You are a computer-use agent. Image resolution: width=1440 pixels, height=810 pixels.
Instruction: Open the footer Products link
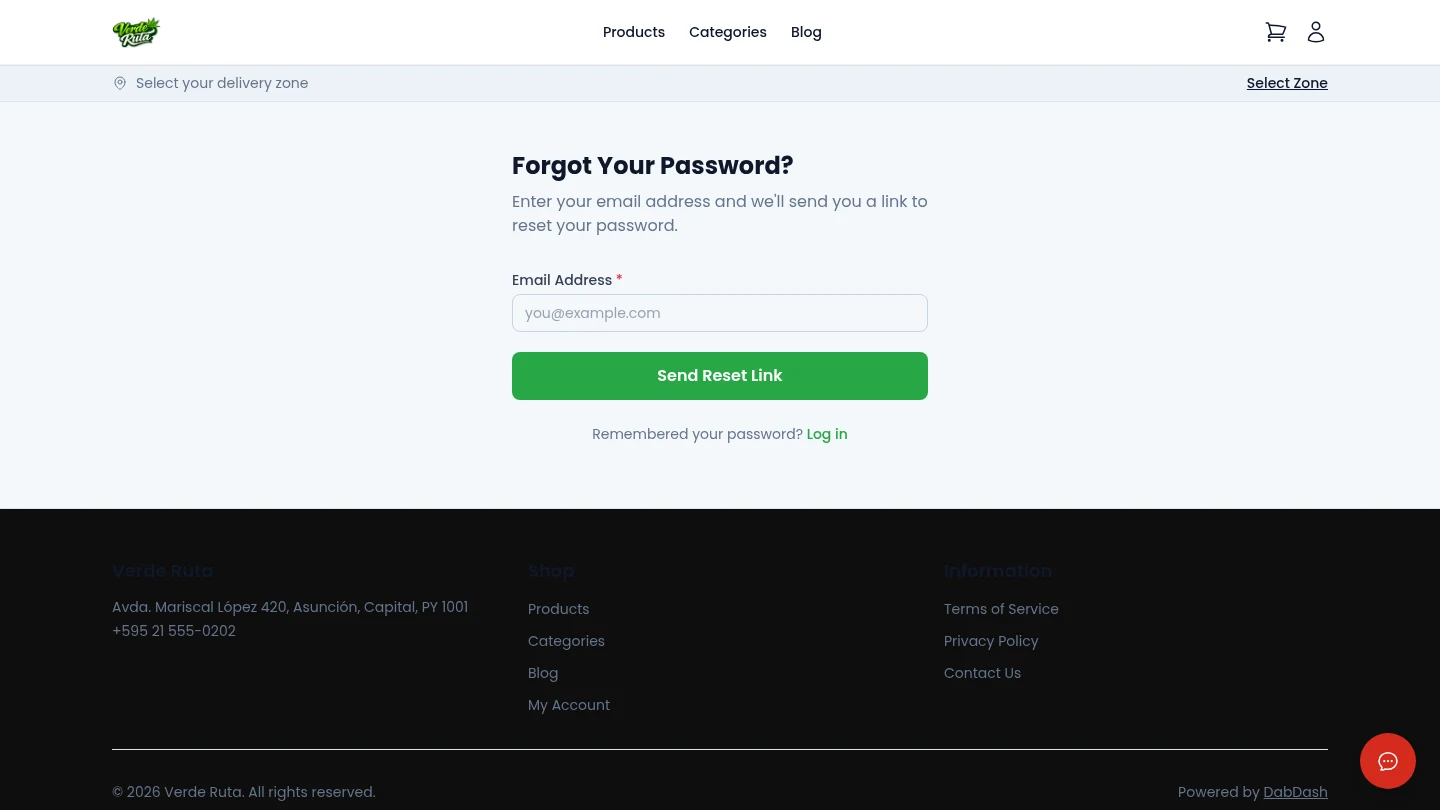(558, 609)
